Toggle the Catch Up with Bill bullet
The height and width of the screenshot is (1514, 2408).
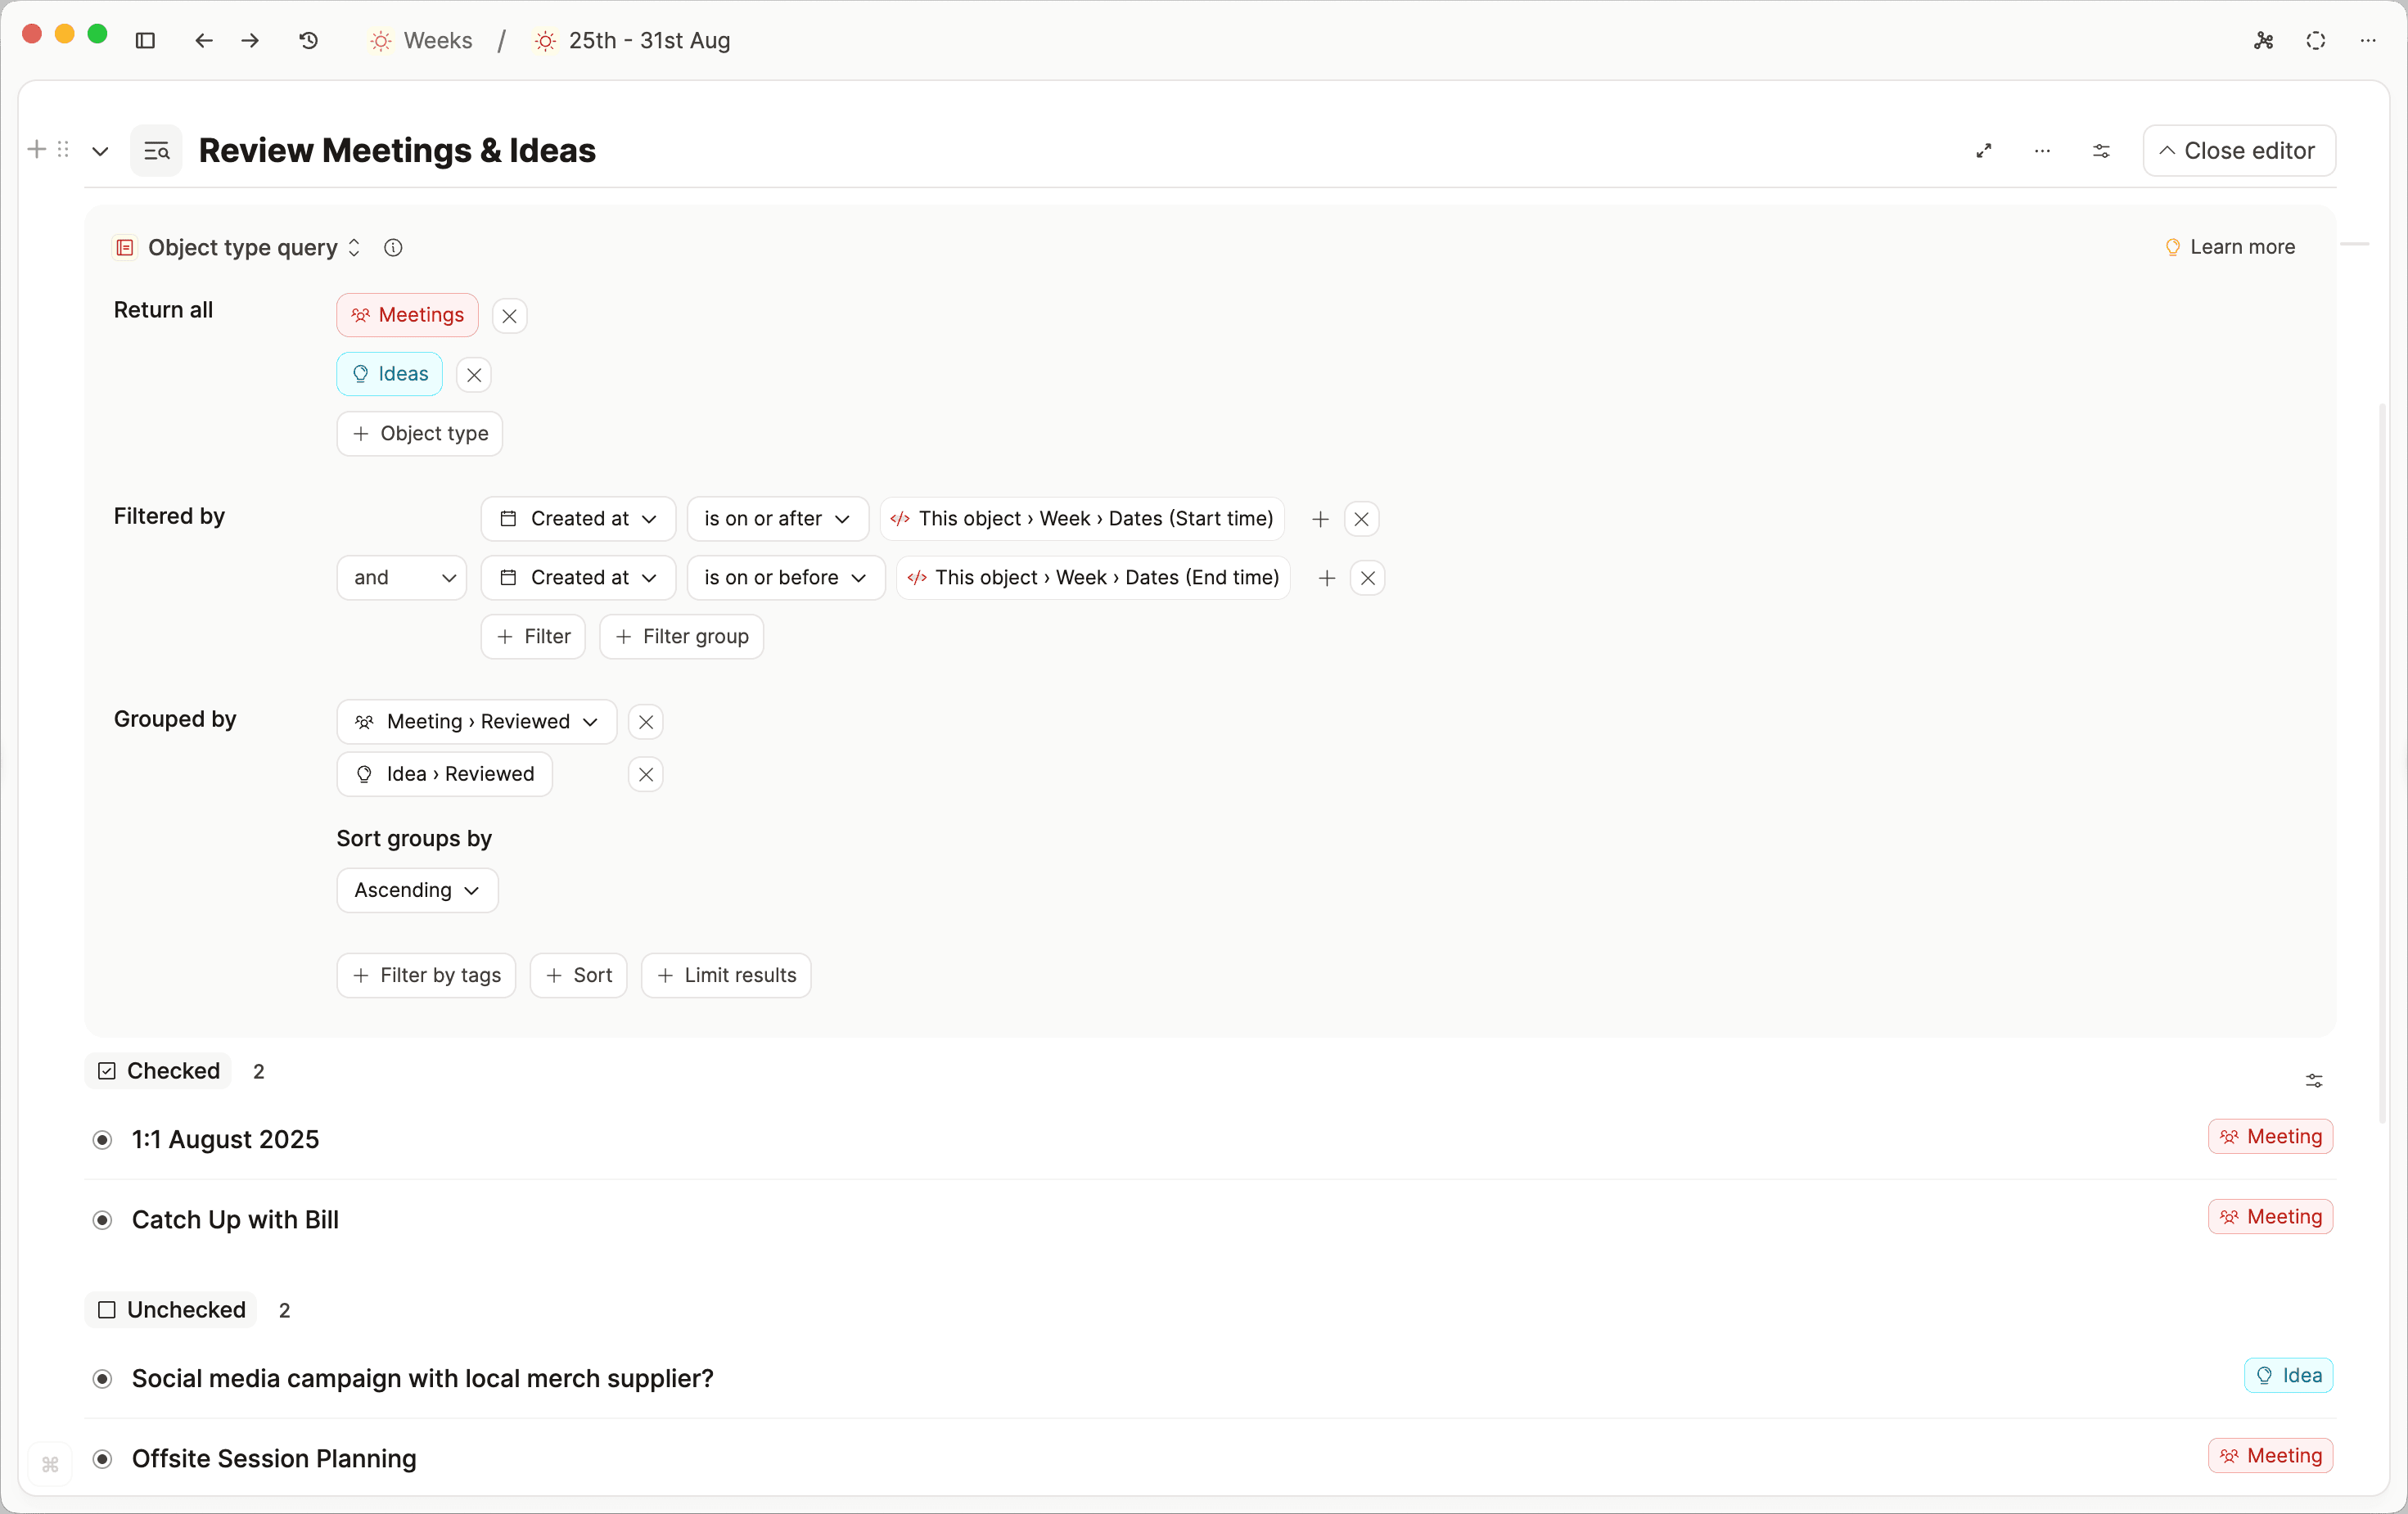tap(102, 1220)
